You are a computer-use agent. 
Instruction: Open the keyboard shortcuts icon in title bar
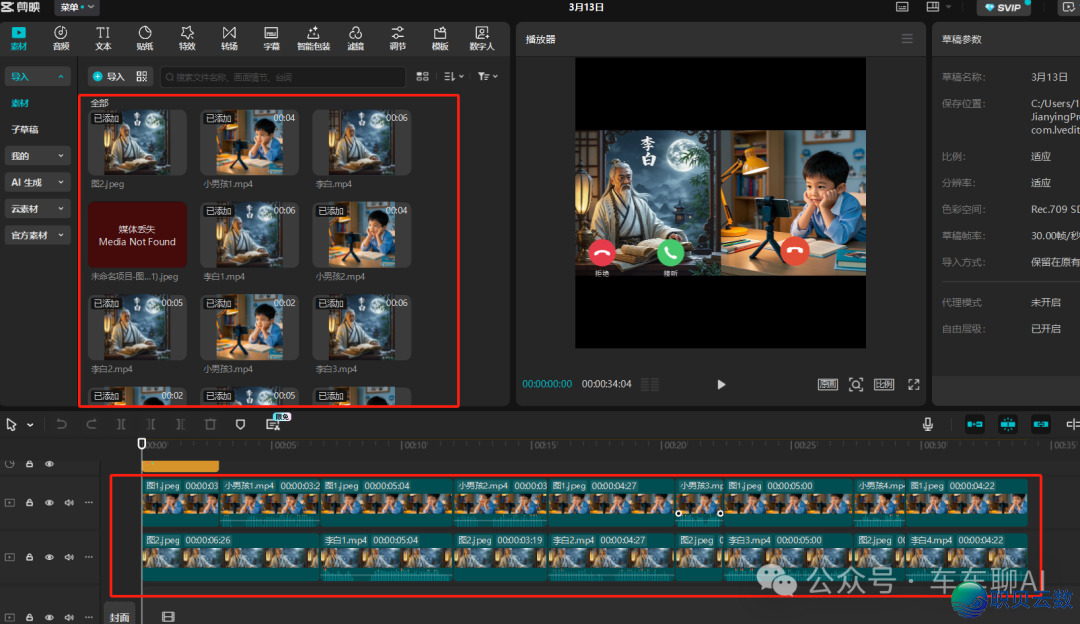tap(902, 7)
